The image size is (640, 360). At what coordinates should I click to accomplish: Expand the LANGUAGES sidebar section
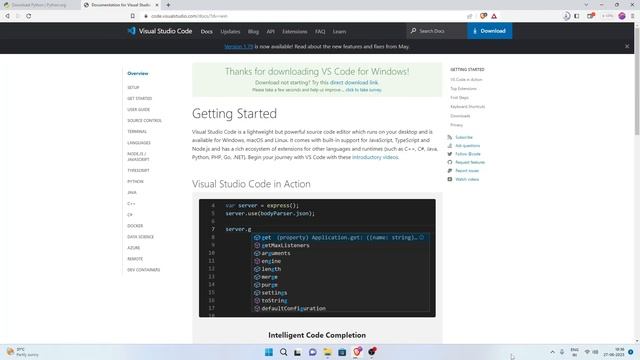coord(139,143)
